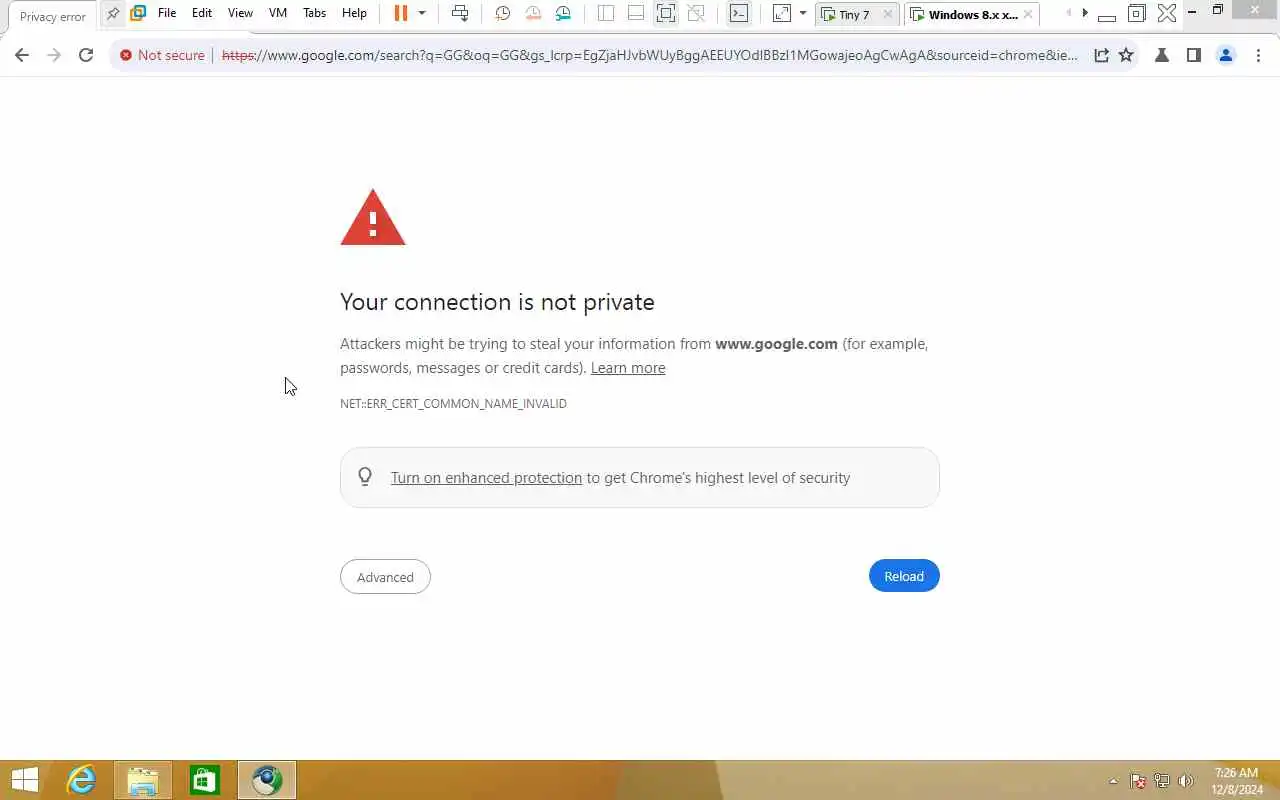
Task: Exit full screen via the restore icon
Action: point(1136,14)
